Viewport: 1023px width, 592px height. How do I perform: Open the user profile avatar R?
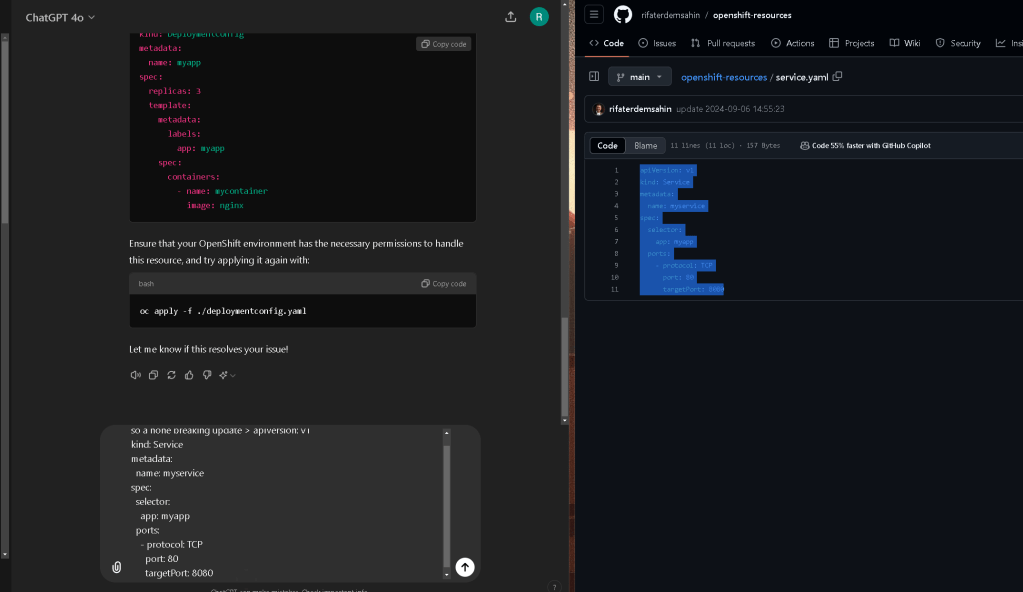[539, 17]
